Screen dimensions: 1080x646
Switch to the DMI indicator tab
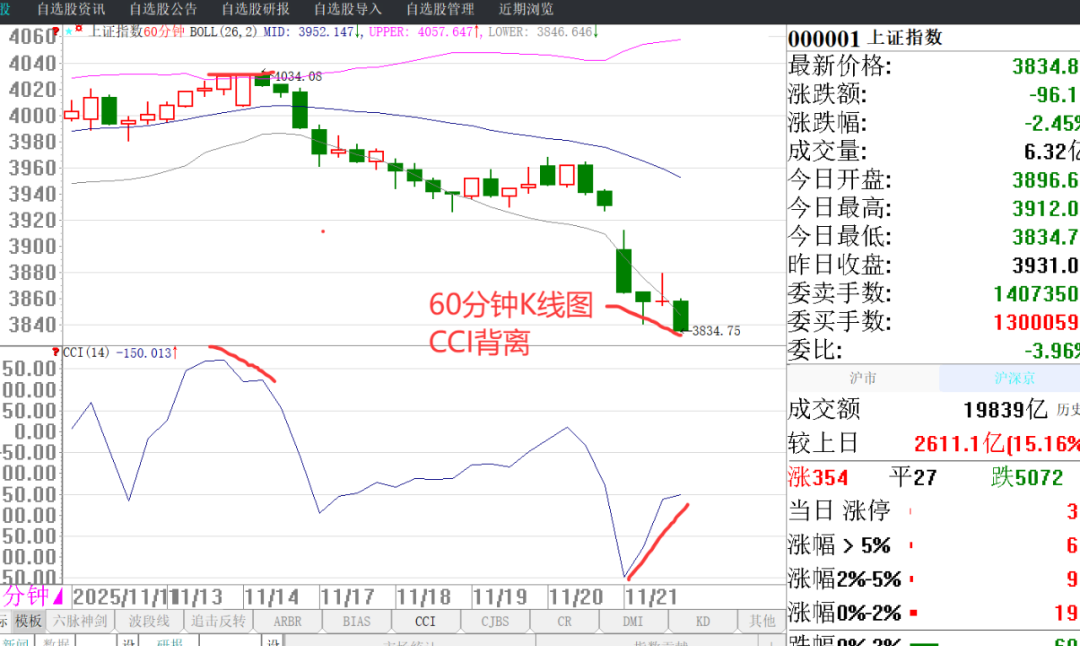coord(633,621)
